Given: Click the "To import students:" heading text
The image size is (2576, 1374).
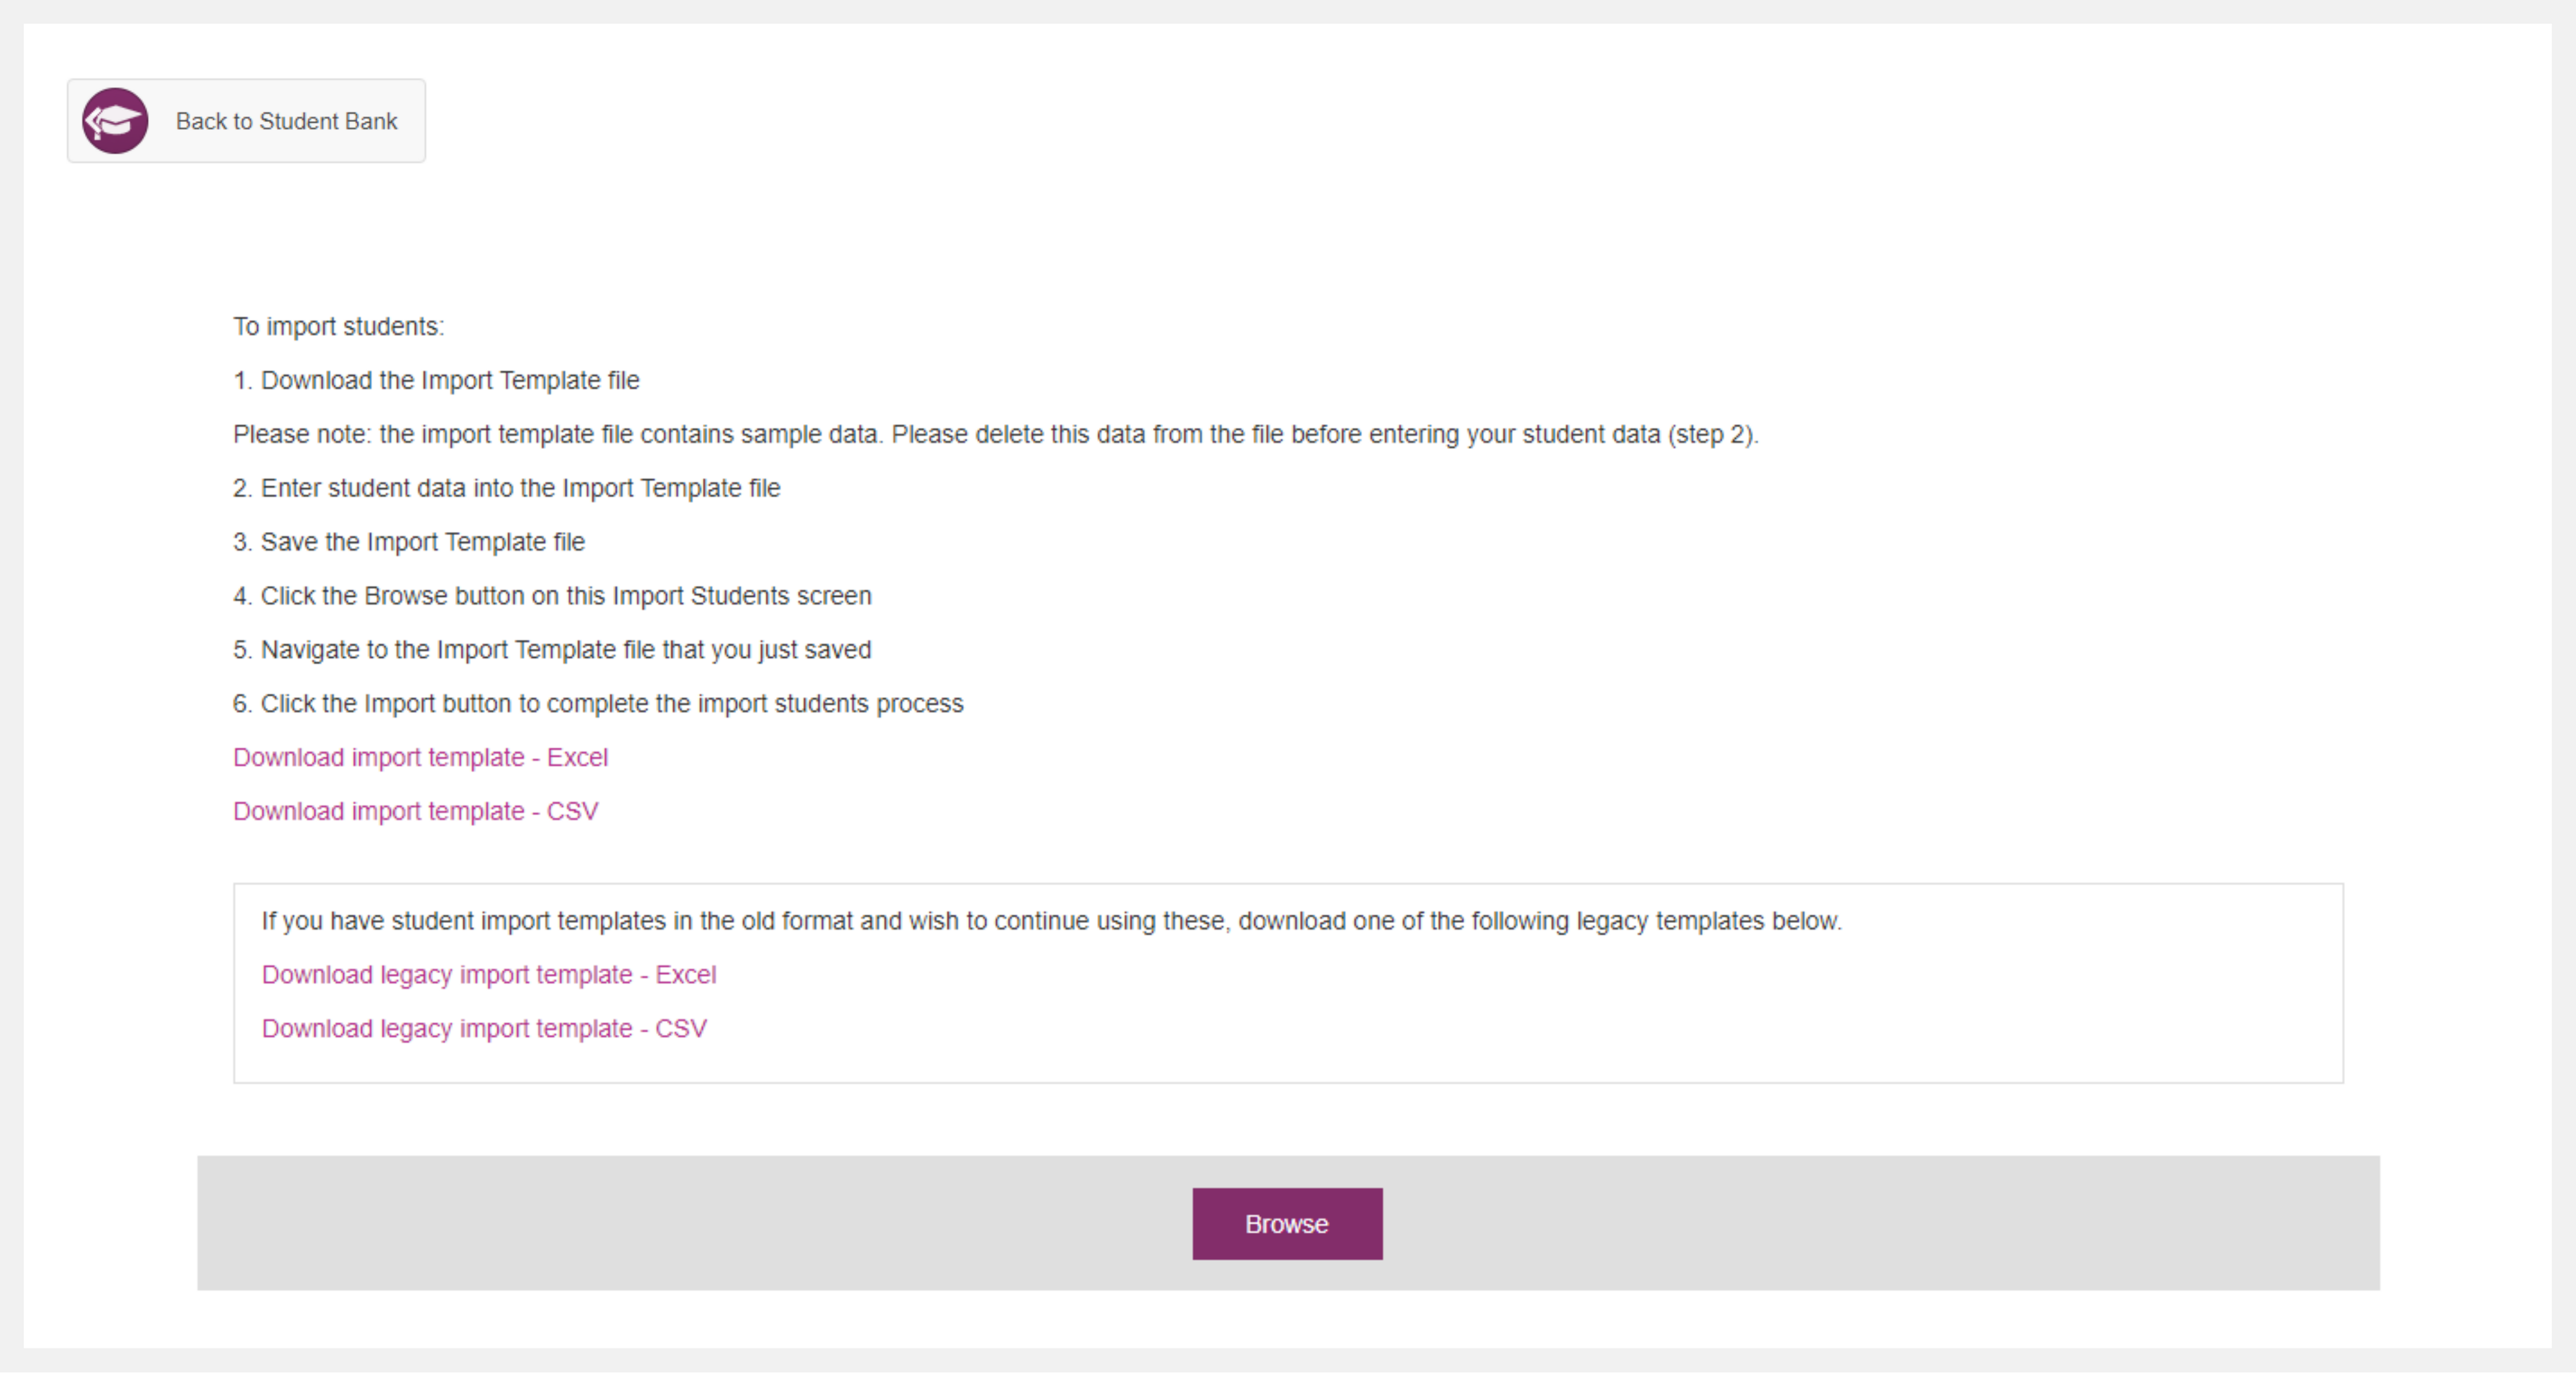Looking at the screenshot, I should click(338, 327).
